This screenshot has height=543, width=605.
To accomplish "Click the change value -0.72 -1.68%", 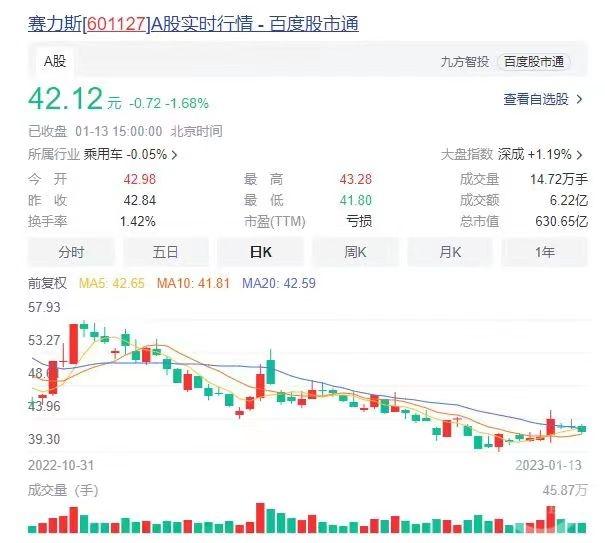I will pyautogui.click(x=169, y=103).
